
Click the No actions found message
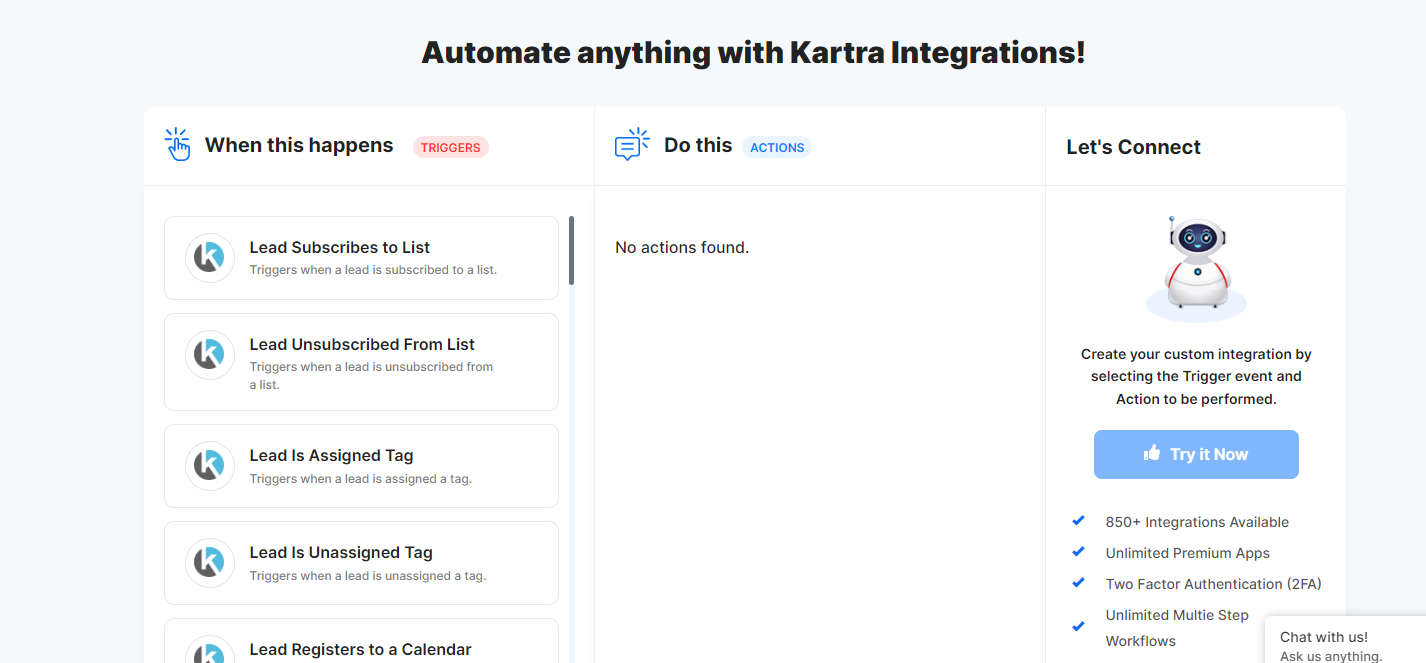pos(682,247)
